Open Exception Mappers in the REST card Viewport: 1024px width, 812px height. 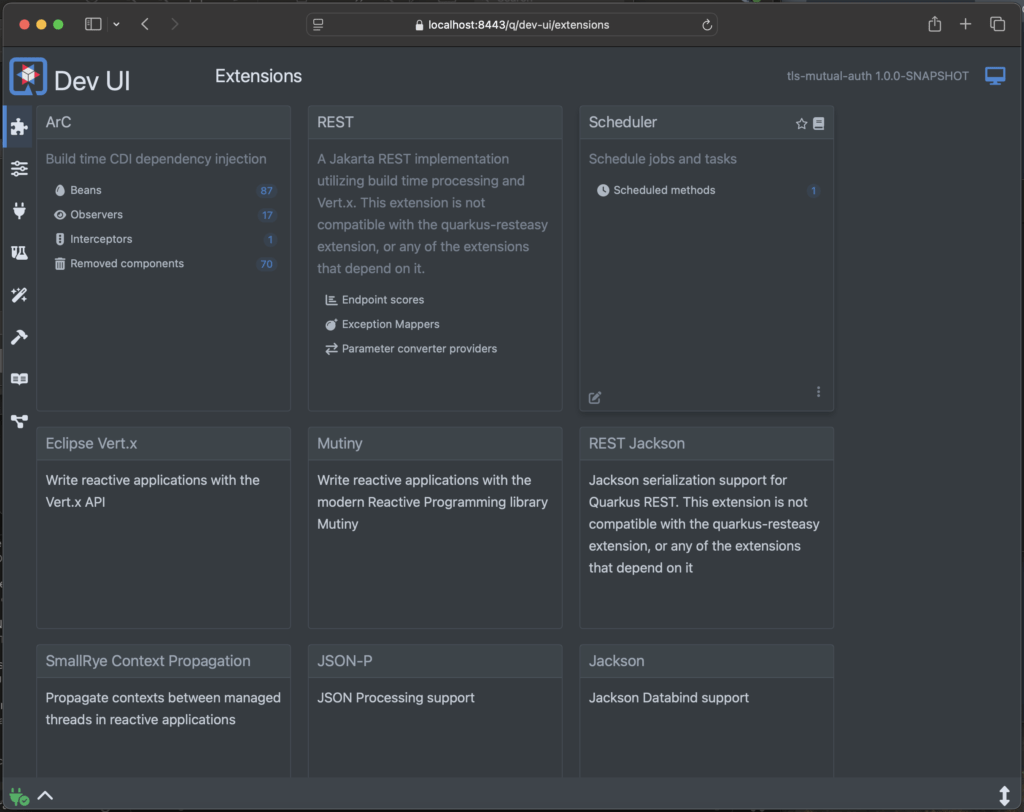click(391, 324)
